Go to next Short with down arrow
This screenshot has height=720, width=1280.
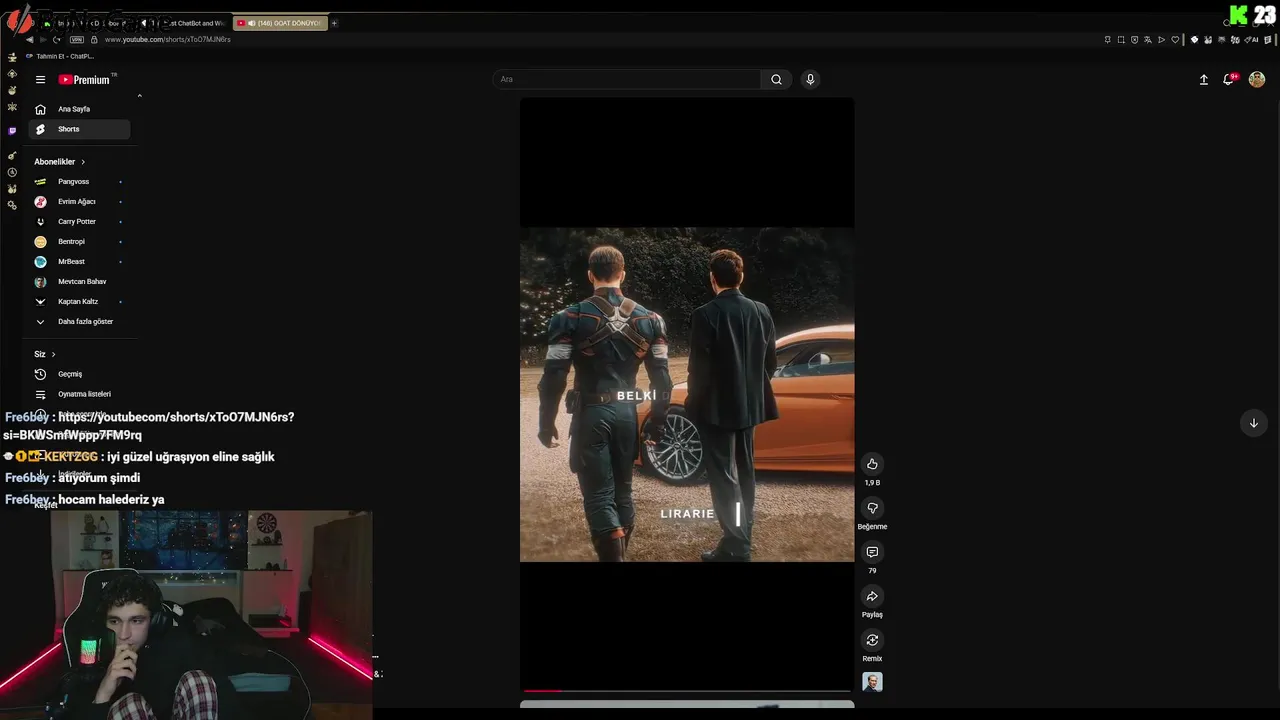(x=1253, y=423)
